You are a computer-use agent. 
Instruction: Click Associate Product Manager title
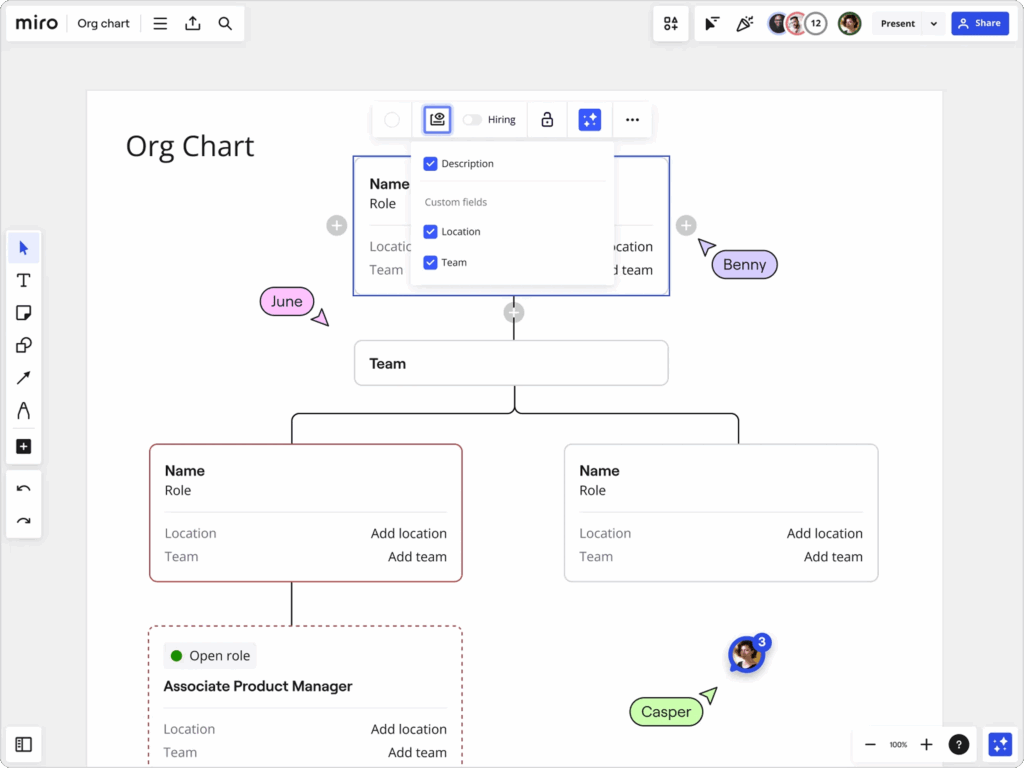tap(258, 686)
